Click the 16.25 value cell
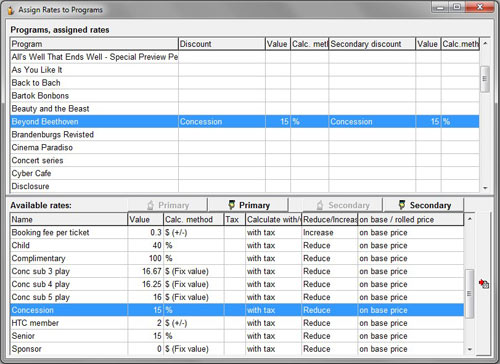Image resolution: width=500 pixels, height=364 pixels. [146, 284]
